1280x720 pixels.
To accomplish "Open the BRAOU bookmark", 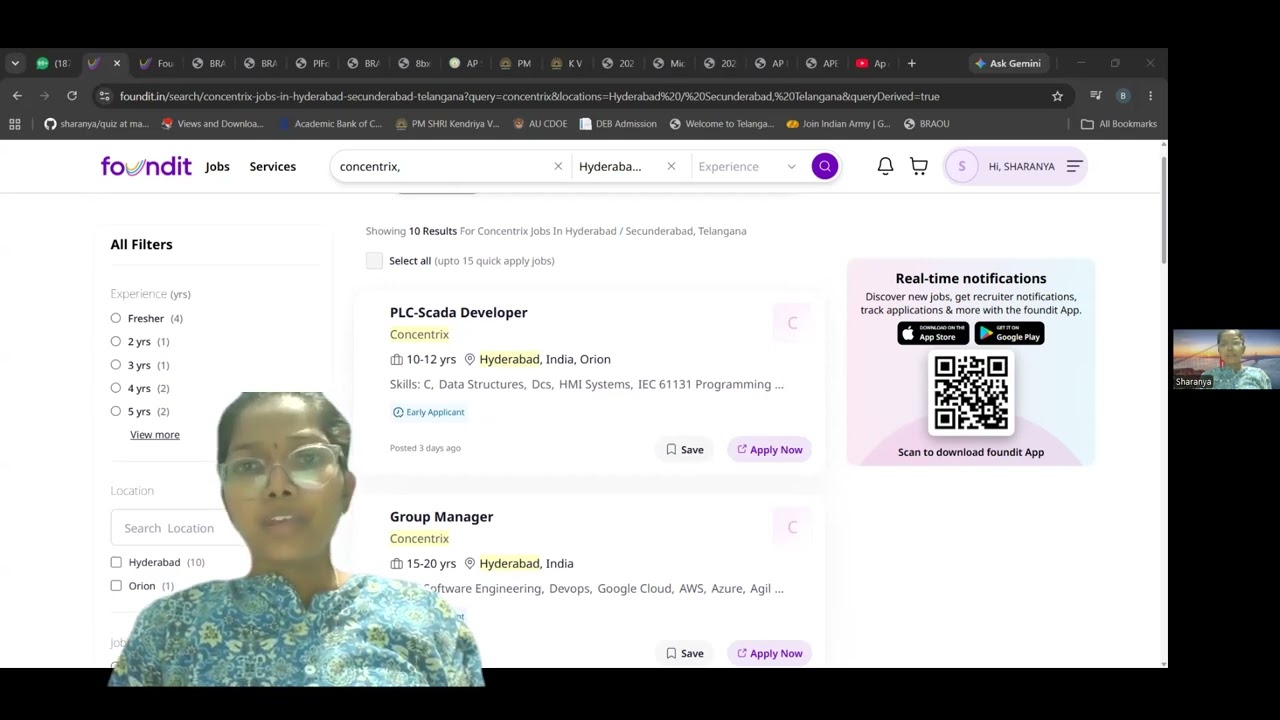I will pos(926,124).
